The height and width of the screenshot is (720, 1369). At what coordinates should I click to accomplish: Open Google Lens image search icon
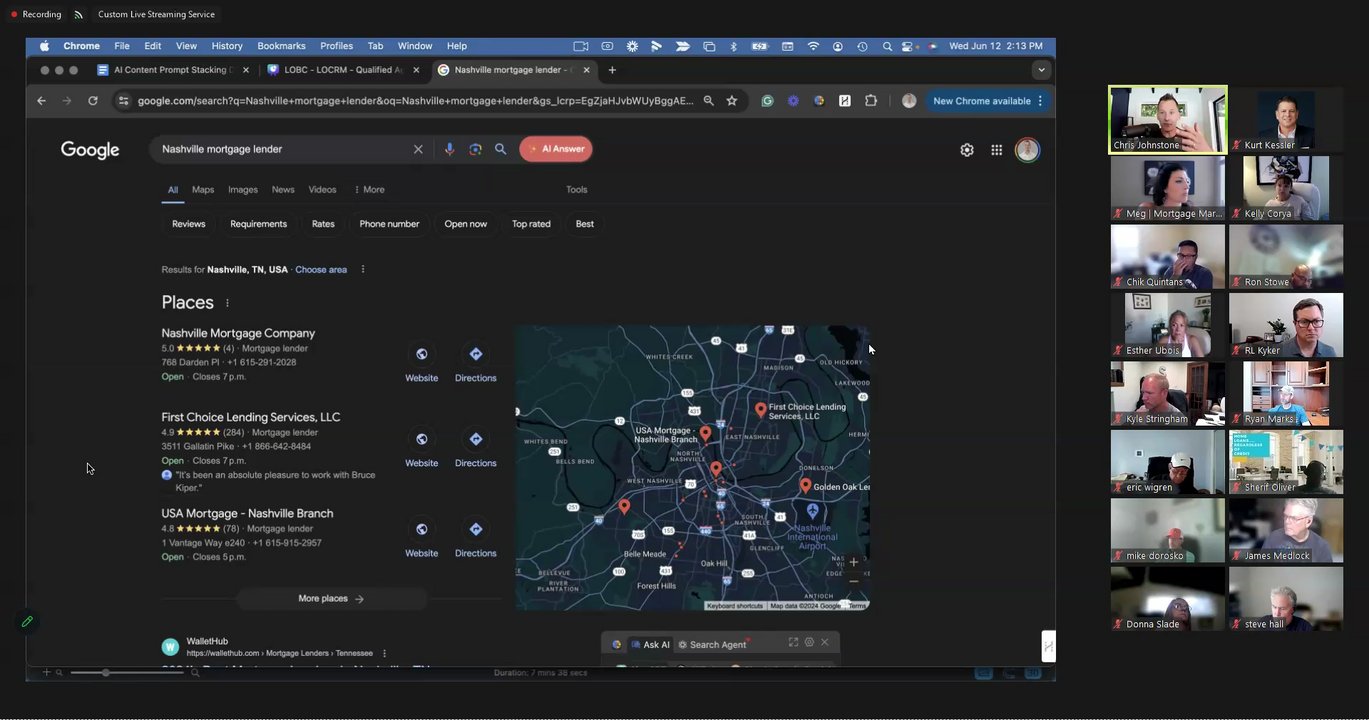(x=475, y=149)
